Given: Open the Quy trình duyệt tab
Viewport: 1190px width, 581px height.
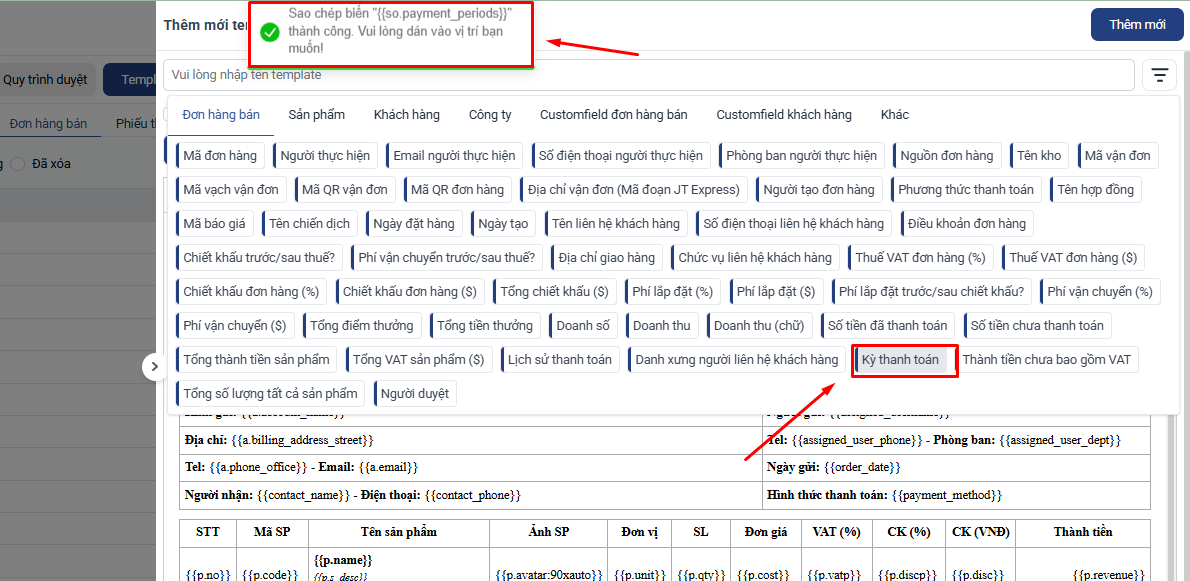Looking at the screenshot, I should [x=45, y=79].
